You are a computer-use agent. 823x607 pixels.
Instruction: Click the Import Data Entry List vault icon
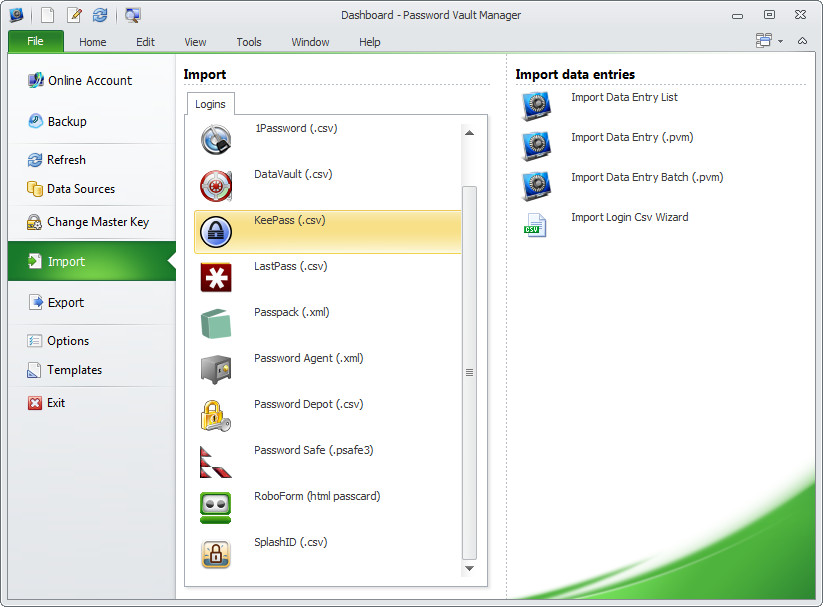point(536,106)
